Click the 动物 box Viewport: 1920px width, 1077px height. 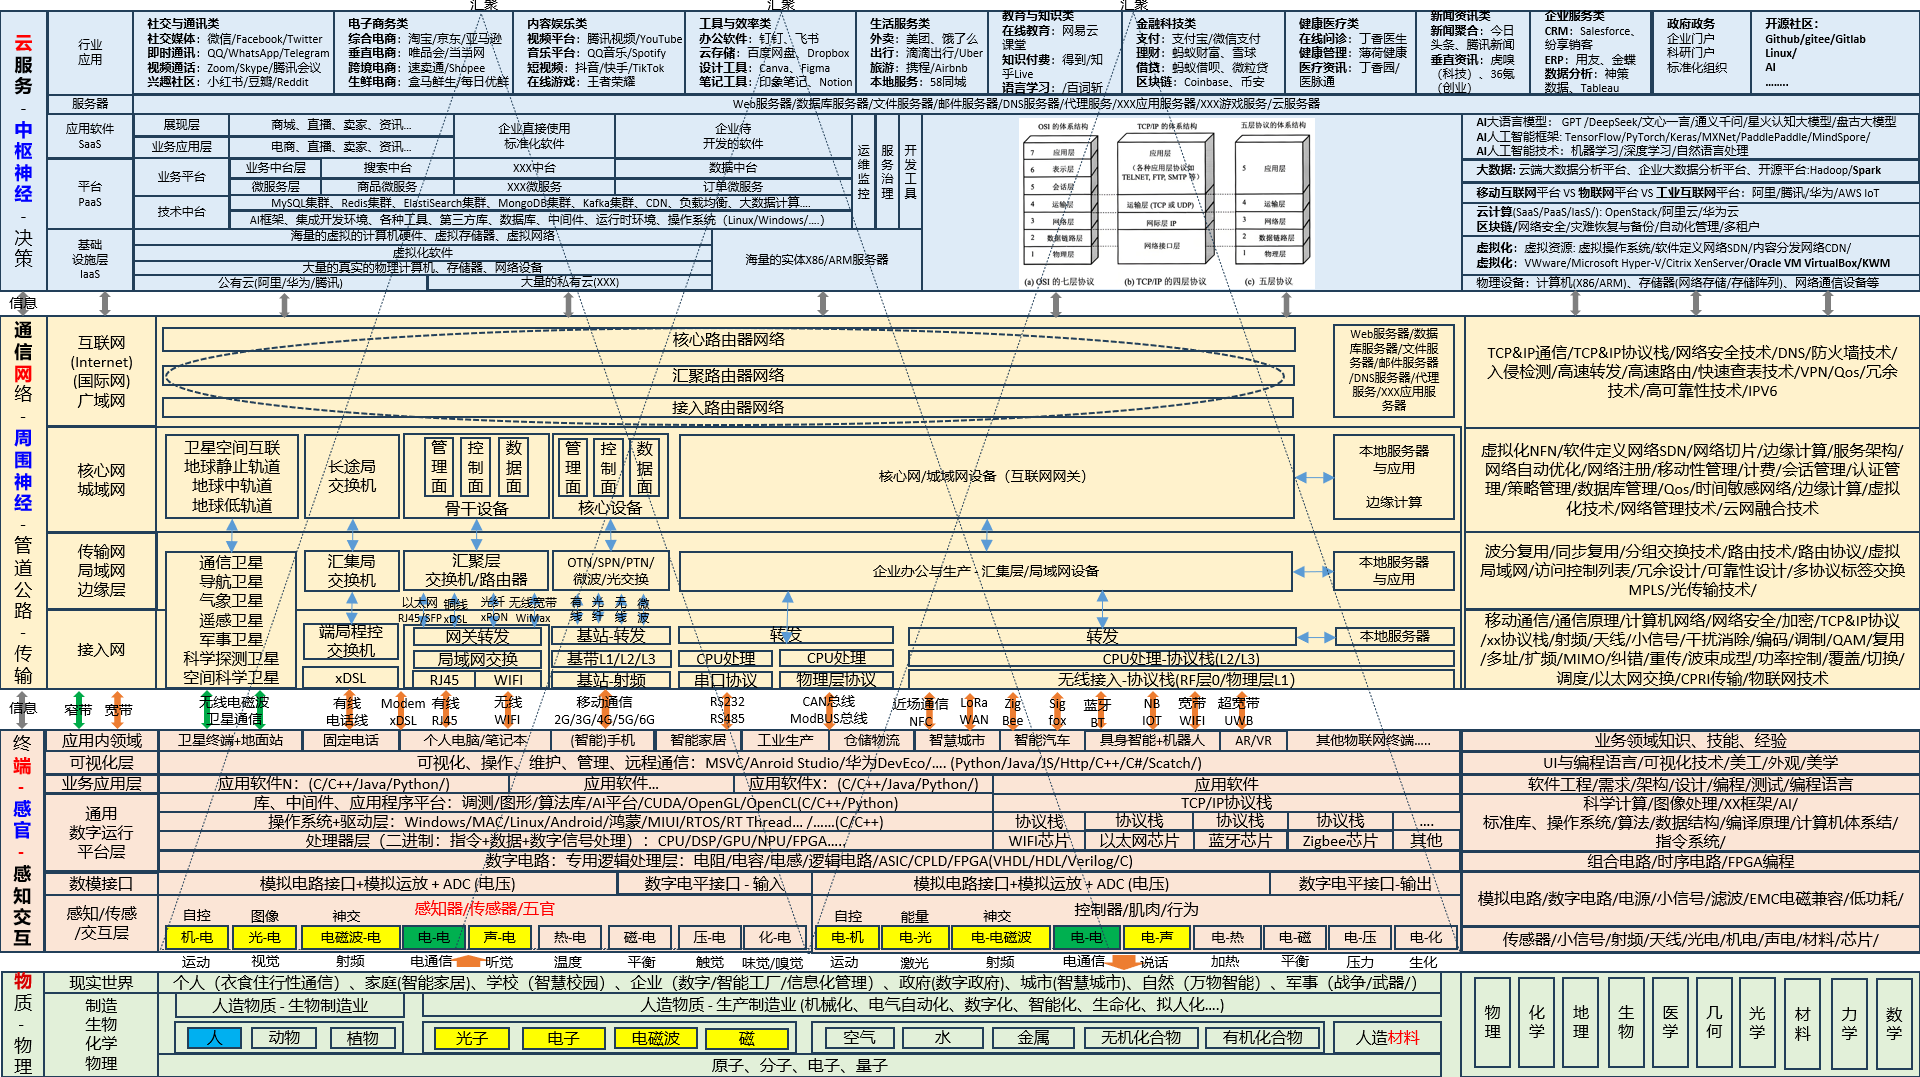tap(284, 1038)
